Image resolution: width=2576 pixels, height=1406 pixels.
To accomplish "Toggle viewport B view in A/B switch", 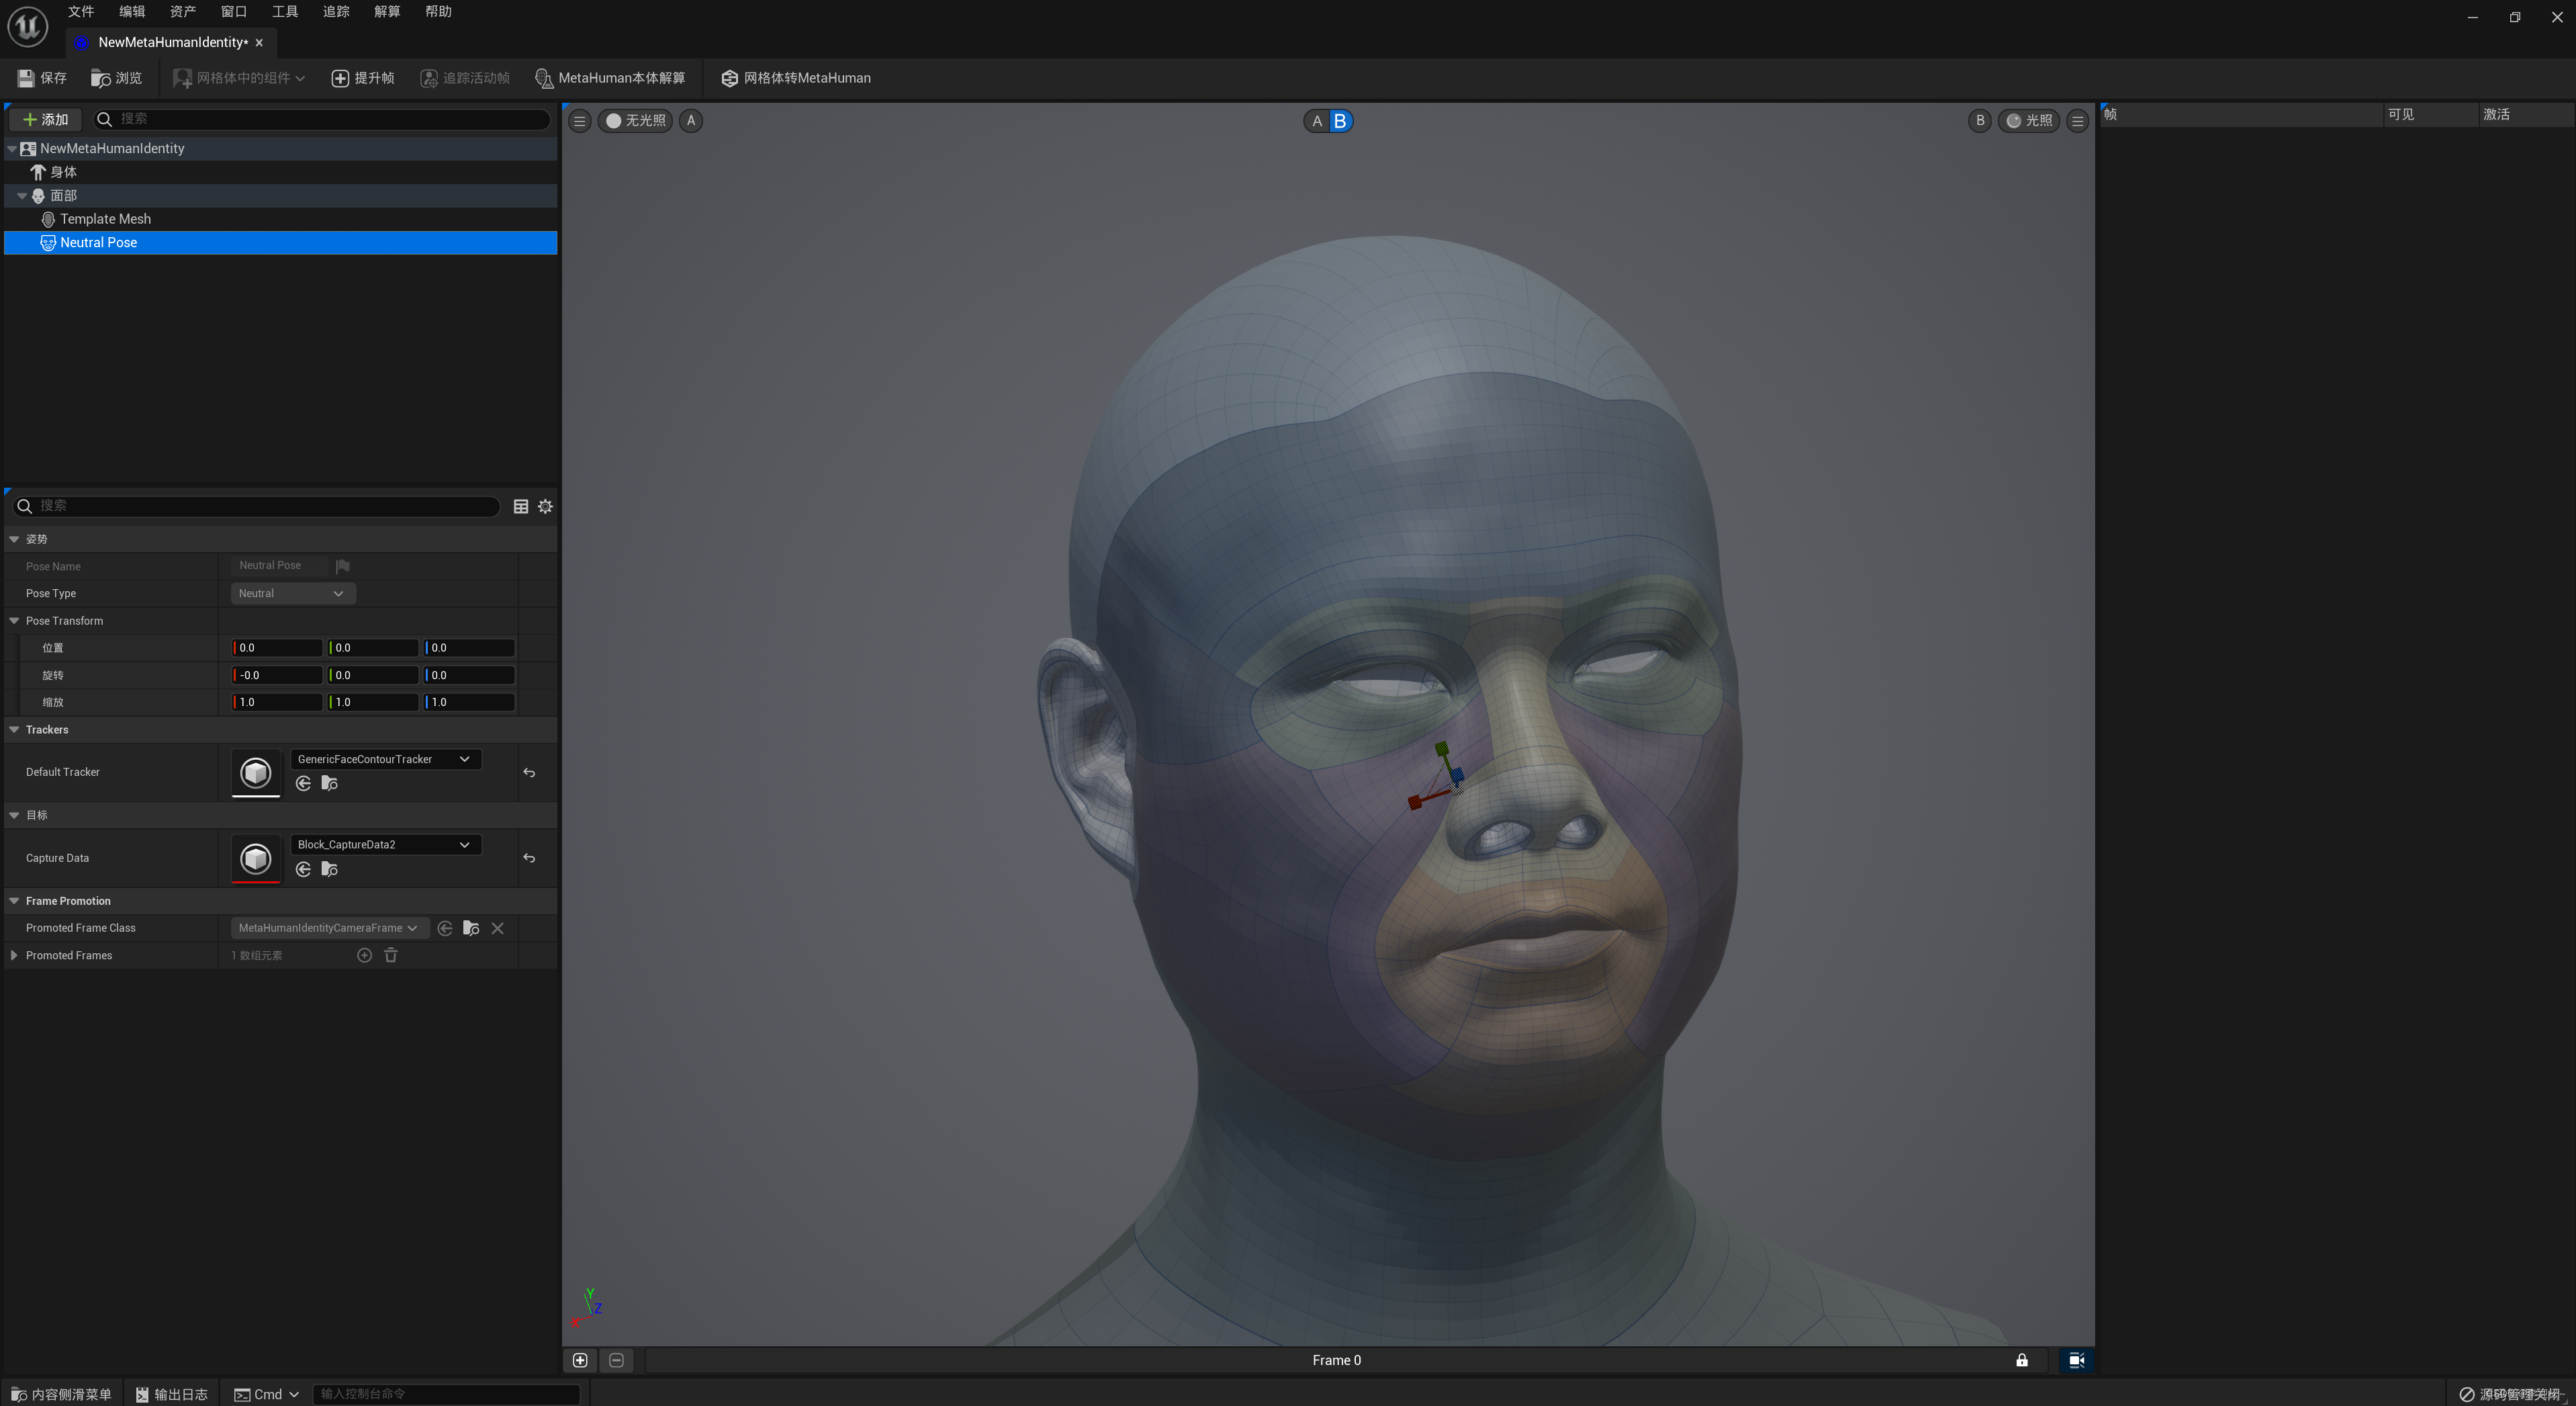I will point(1340,121).
